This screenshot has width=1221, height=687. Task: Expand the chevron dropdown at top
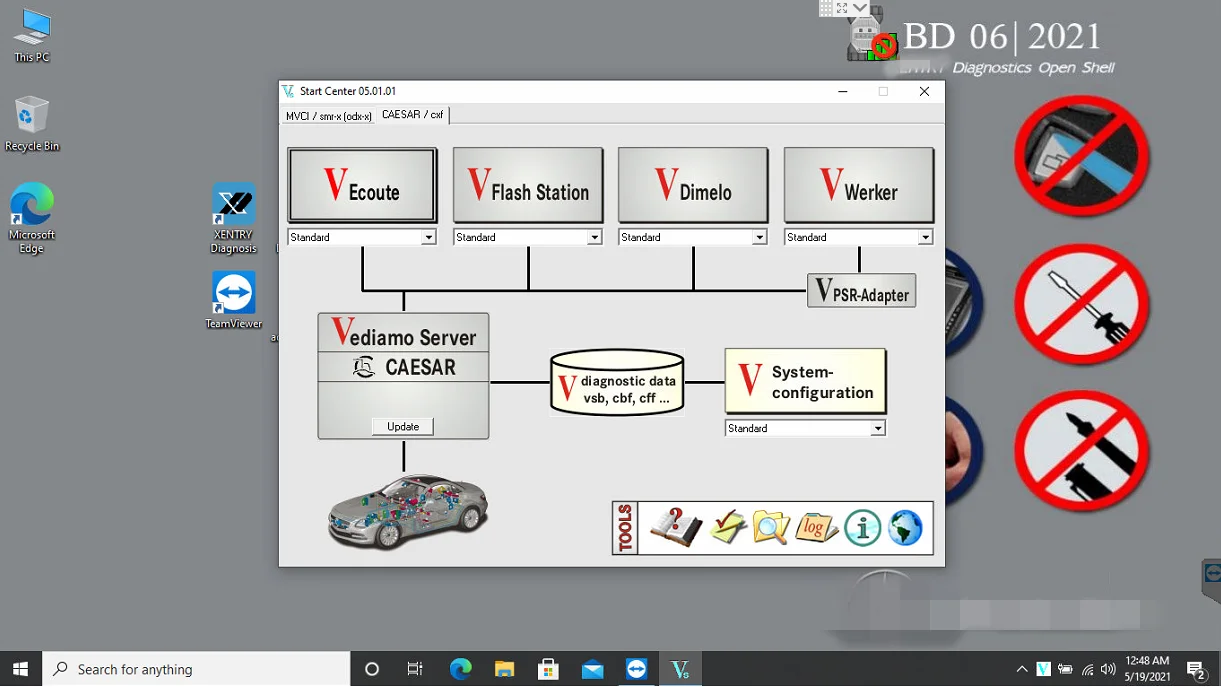[860, 8]
